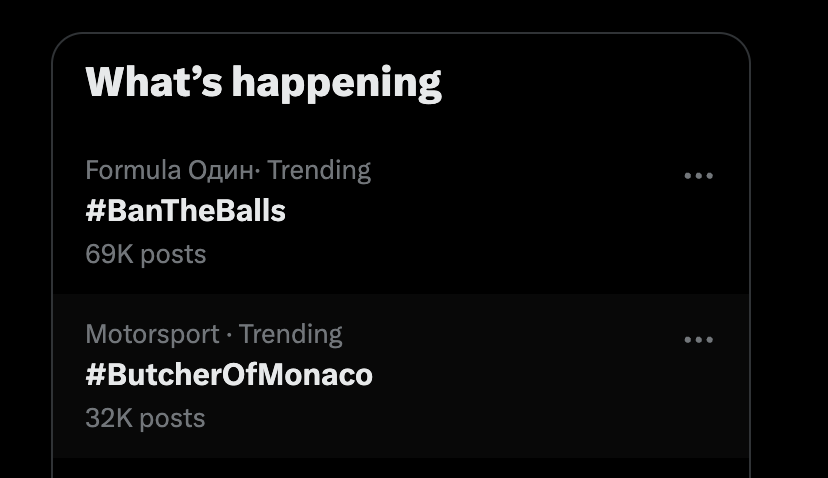Open the #BanTheBalls hashtag

(186, 211)
